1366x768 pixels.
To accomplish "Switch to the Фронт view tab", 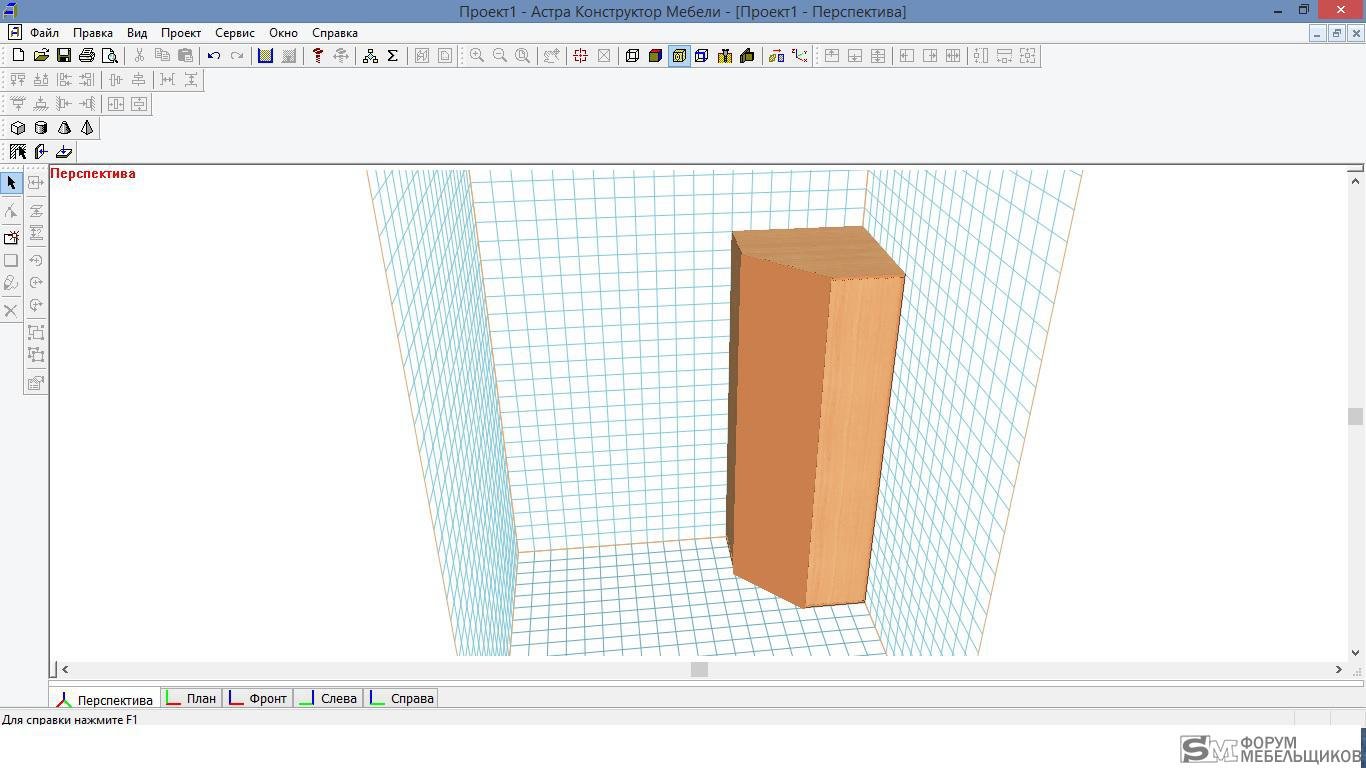I will tap(258, 698).
